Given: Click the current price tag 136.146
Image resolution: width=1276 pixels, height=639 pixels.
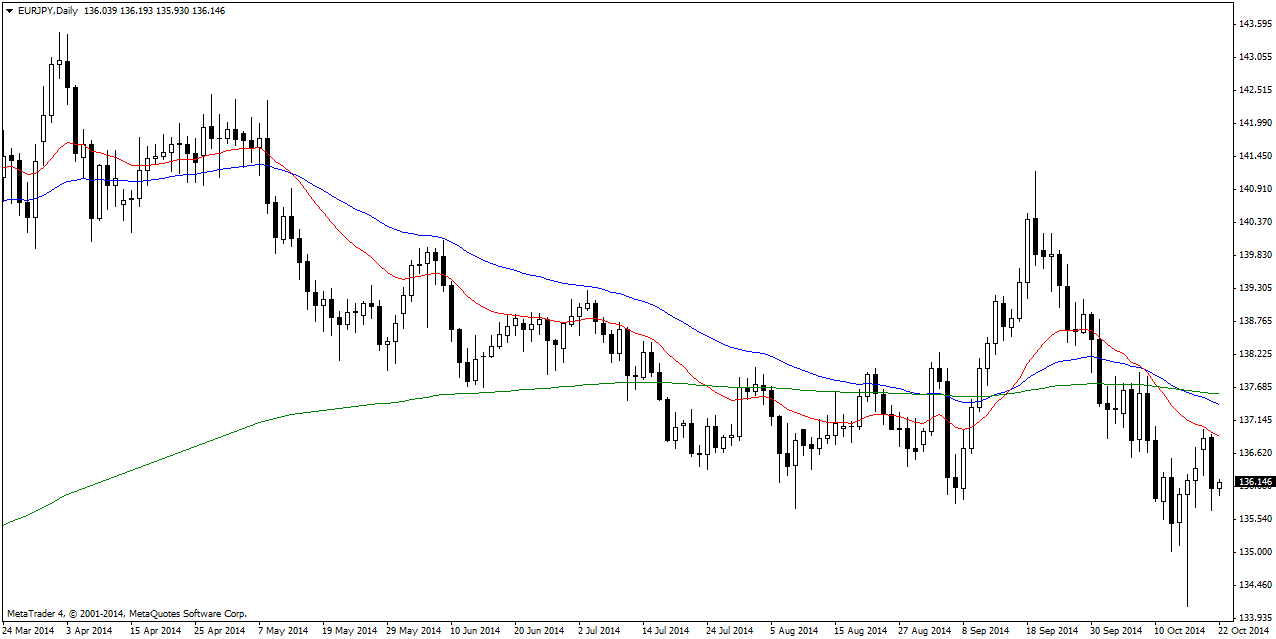Looking at the screenshot, I should point(1253,482).
